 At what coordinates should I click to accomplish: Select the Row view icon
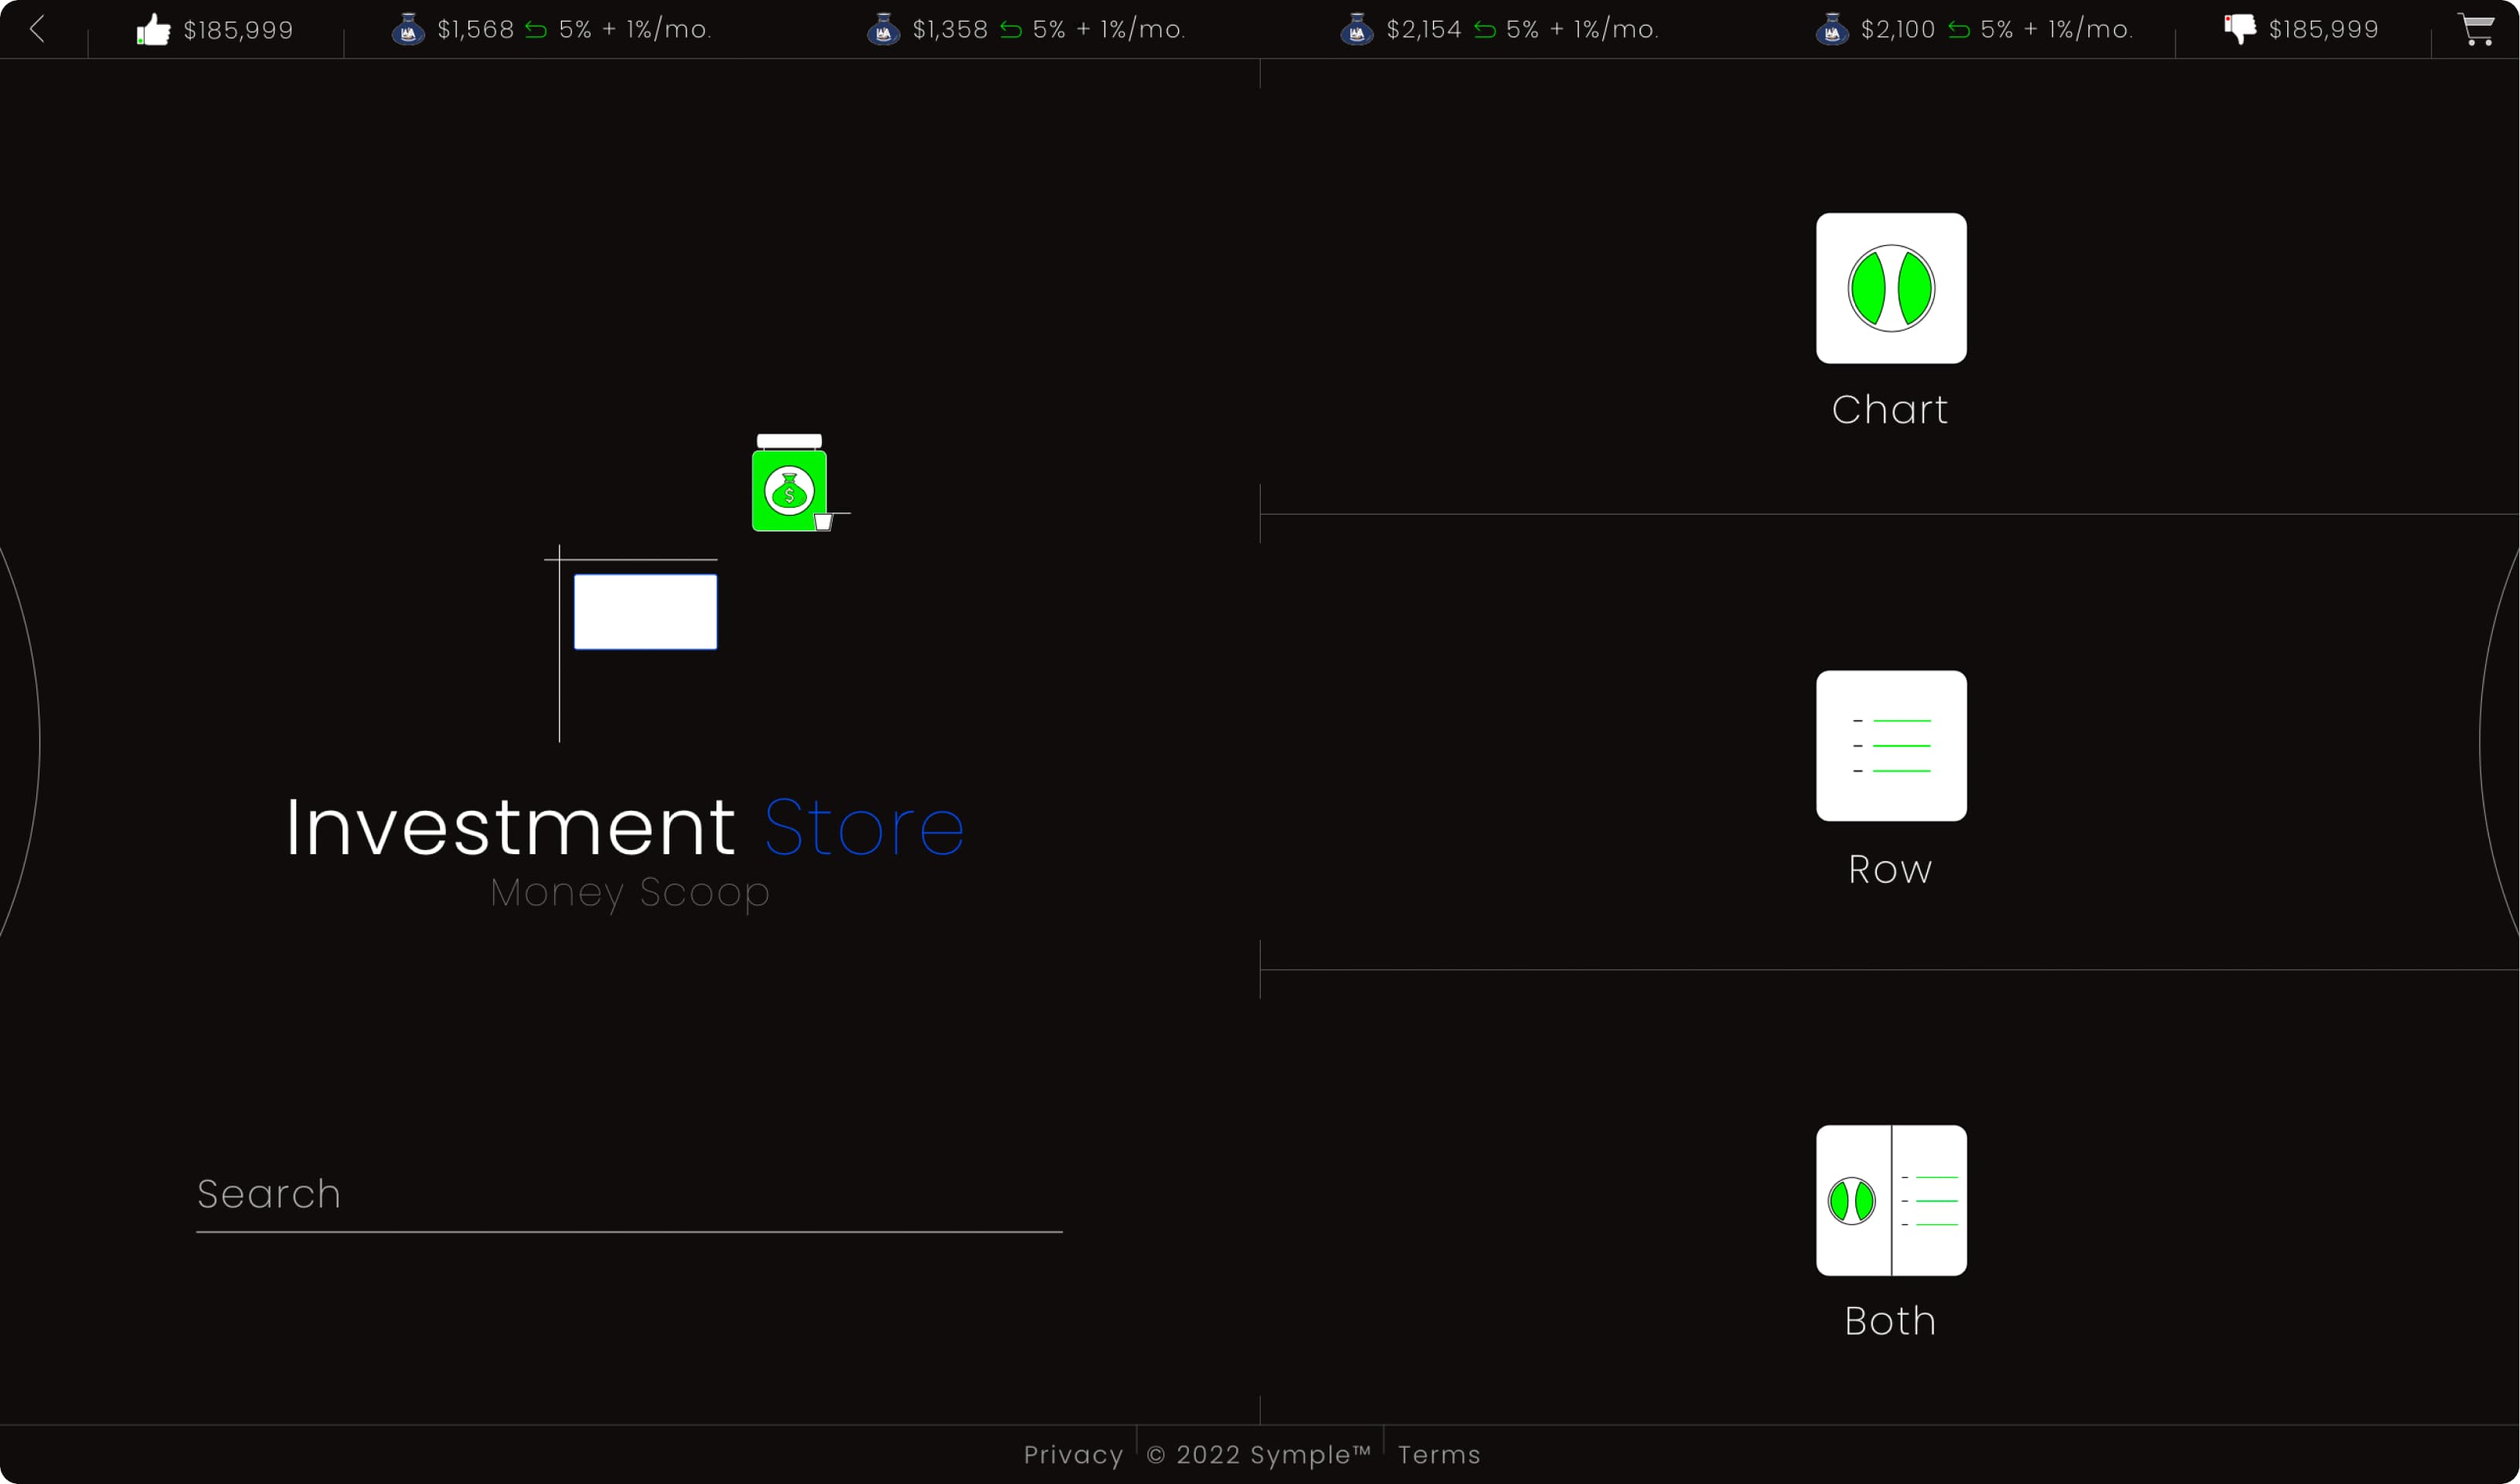[x=1890, y=746]
